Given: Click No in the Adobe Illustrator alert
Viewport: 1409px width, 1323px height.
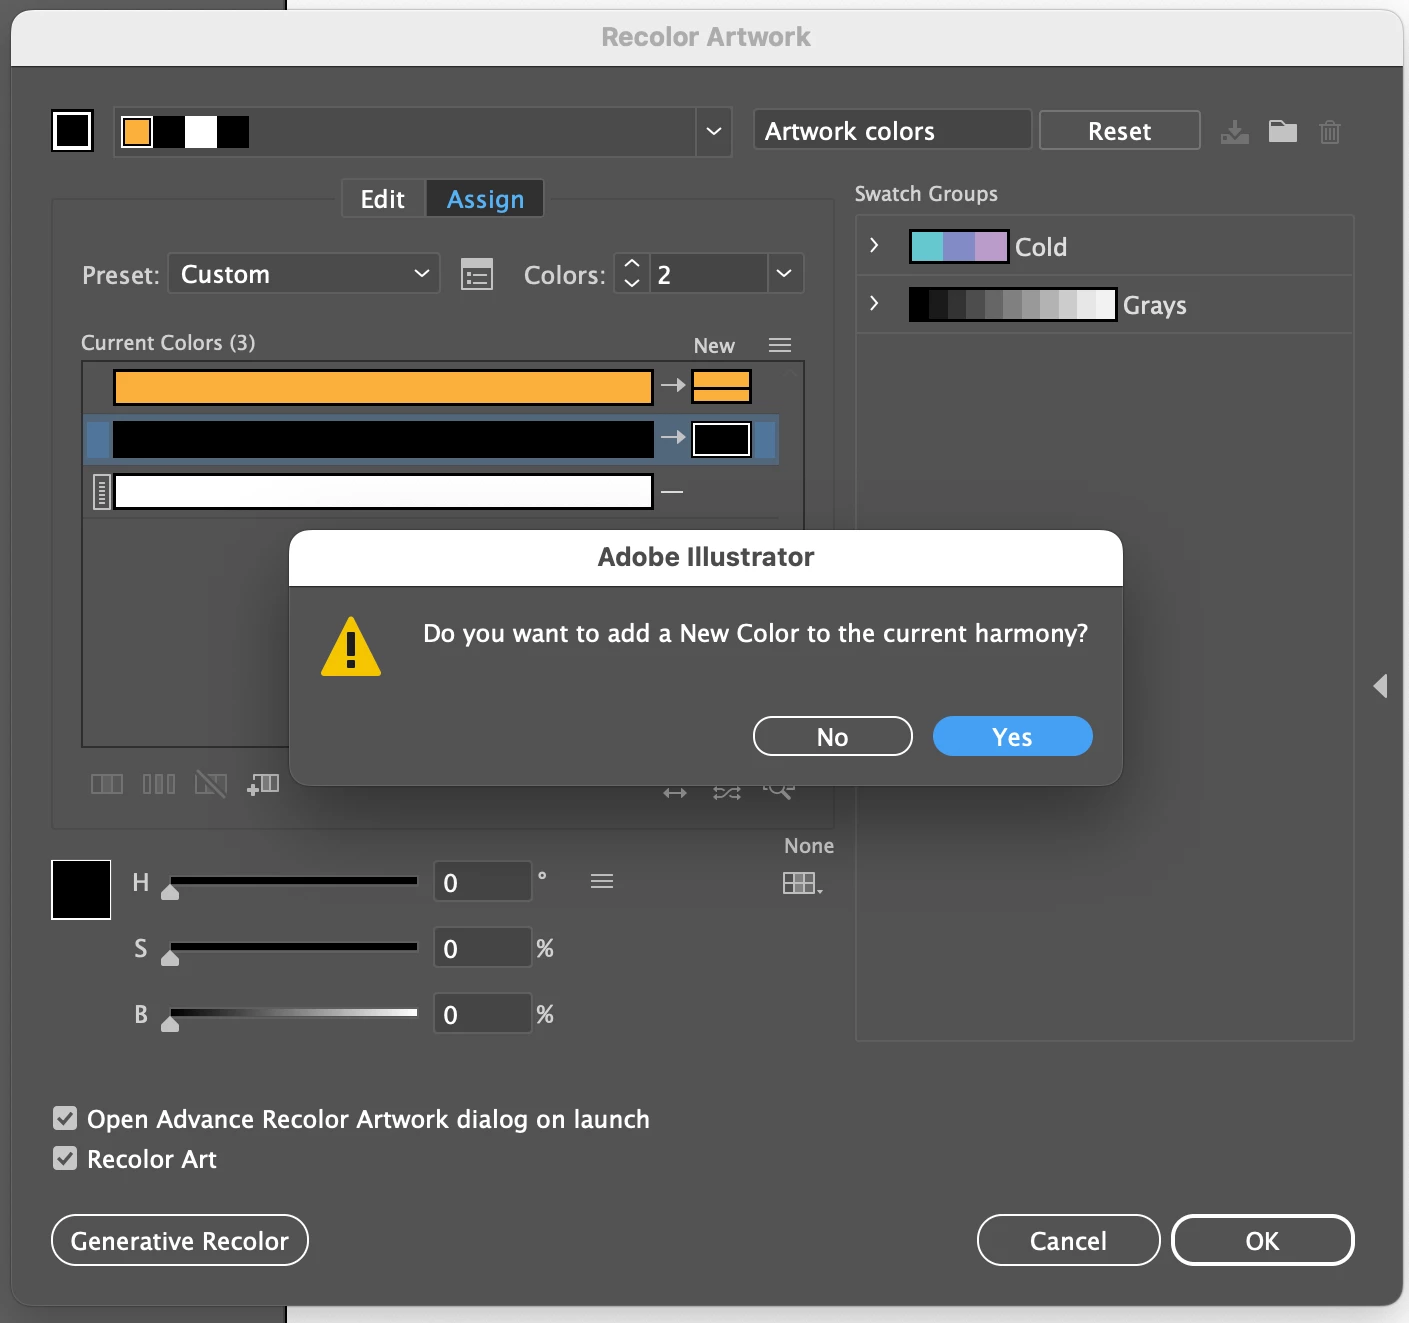Looking at the screenshot, I should pyautogui.click(x=832, y=736).
